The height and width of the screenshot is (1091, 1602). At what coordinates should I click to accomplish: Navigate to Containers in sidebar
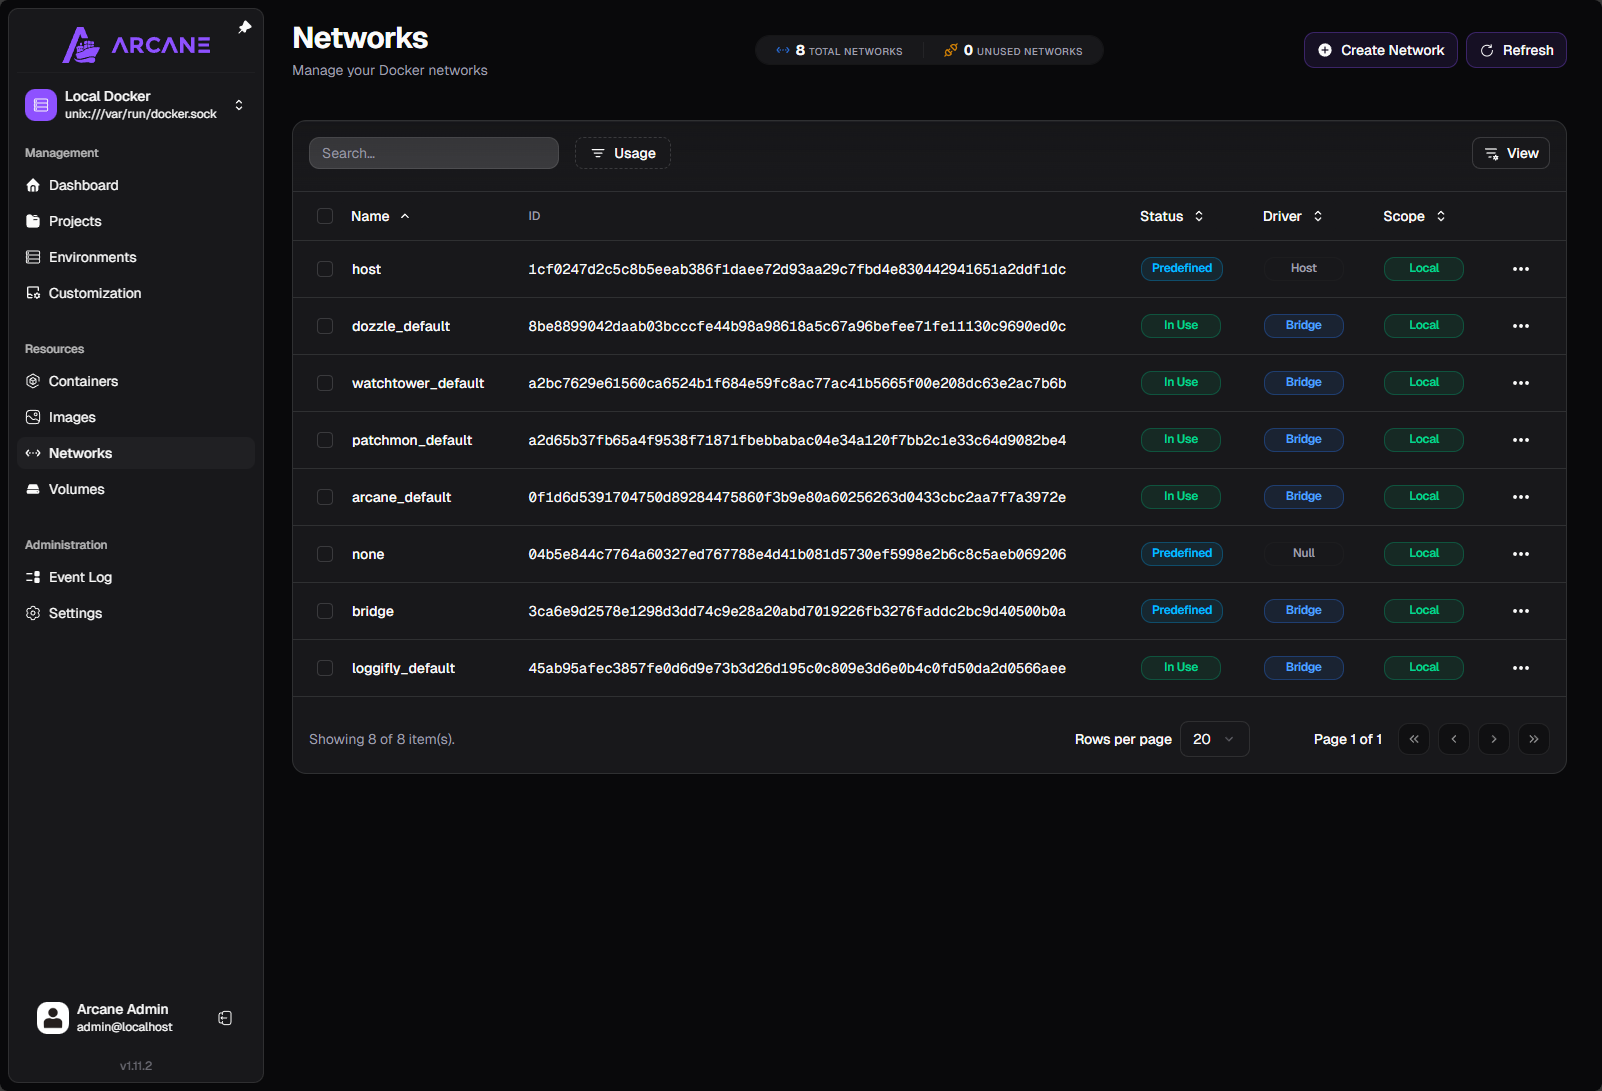[x=83, y=381]
